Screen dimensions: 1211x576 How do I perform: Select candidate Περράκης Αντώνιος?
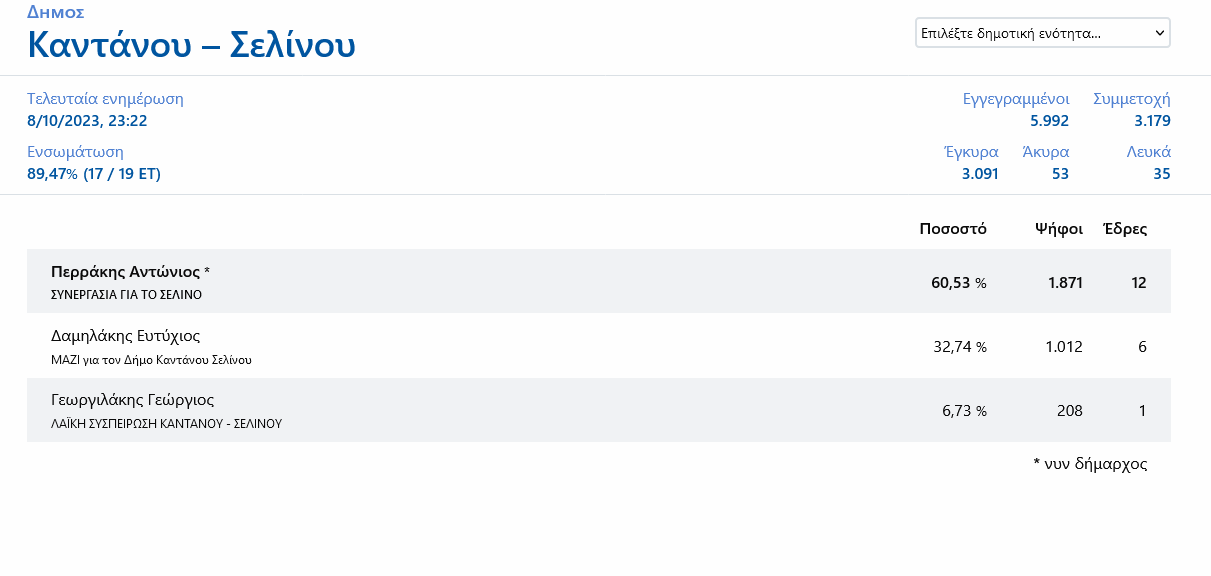pos(125,272)
